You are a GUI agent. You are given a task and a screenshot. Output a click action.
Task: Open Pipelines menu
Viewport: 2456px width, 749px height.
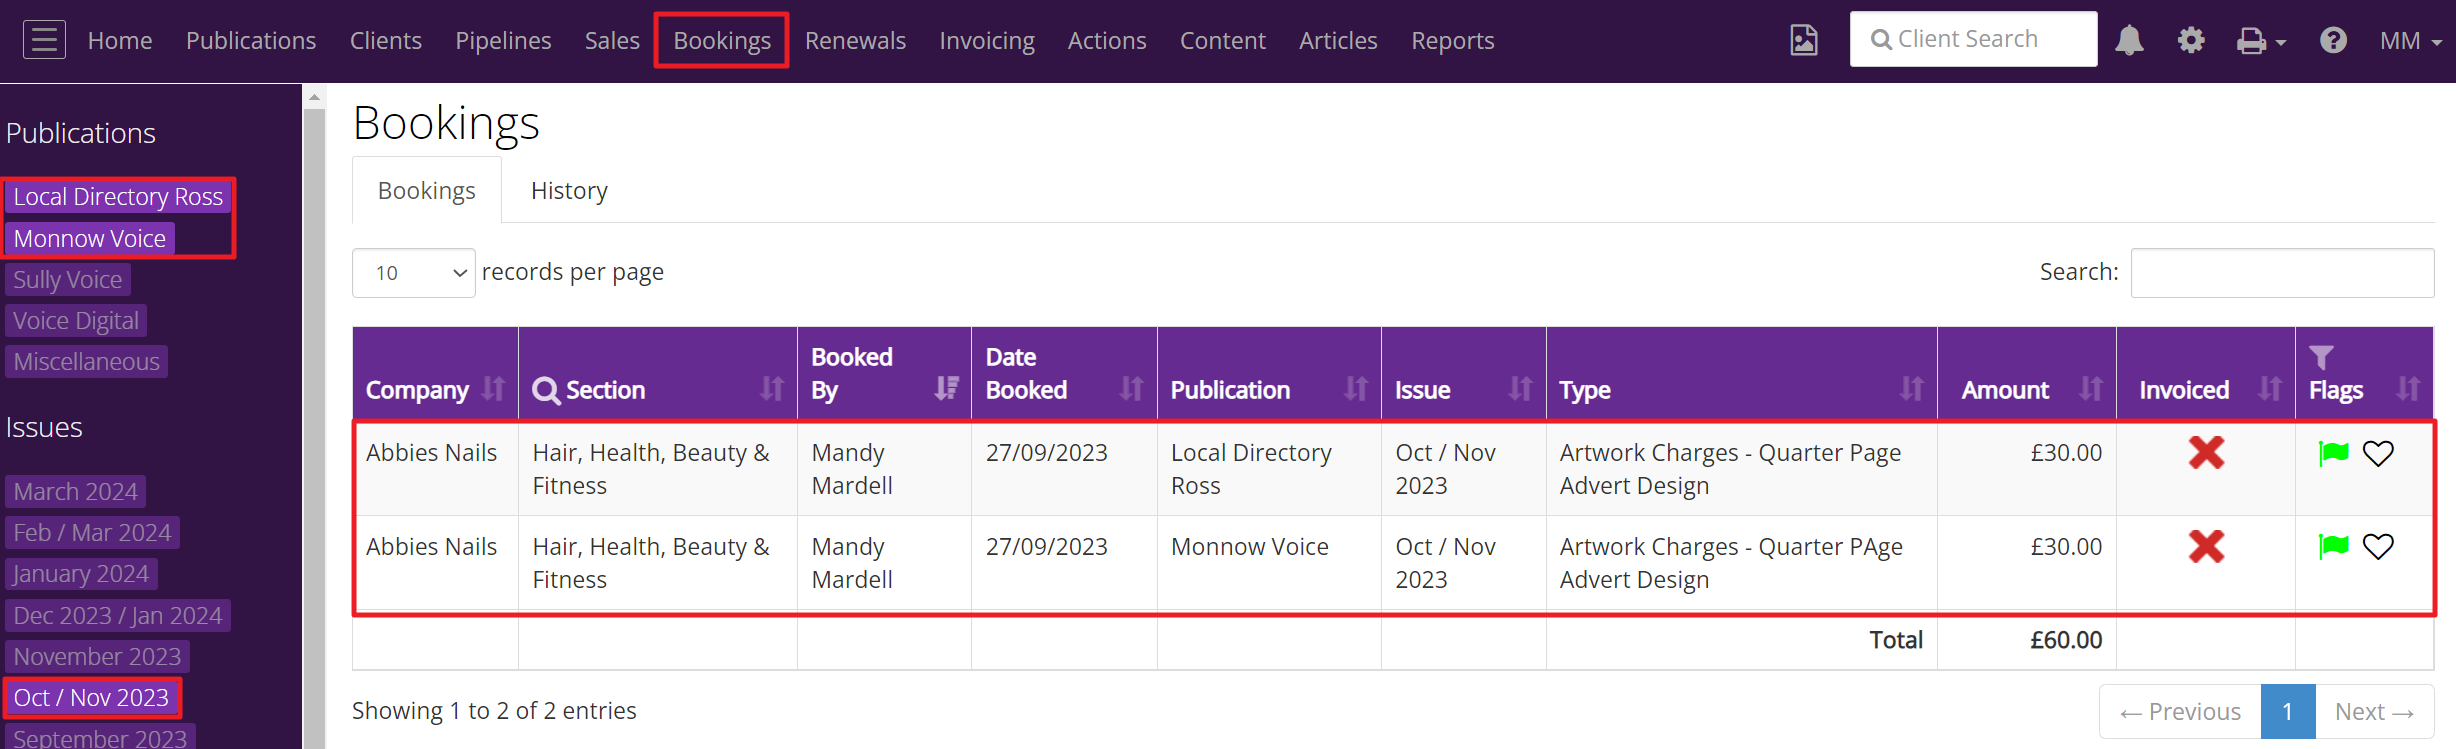point(503,41)
